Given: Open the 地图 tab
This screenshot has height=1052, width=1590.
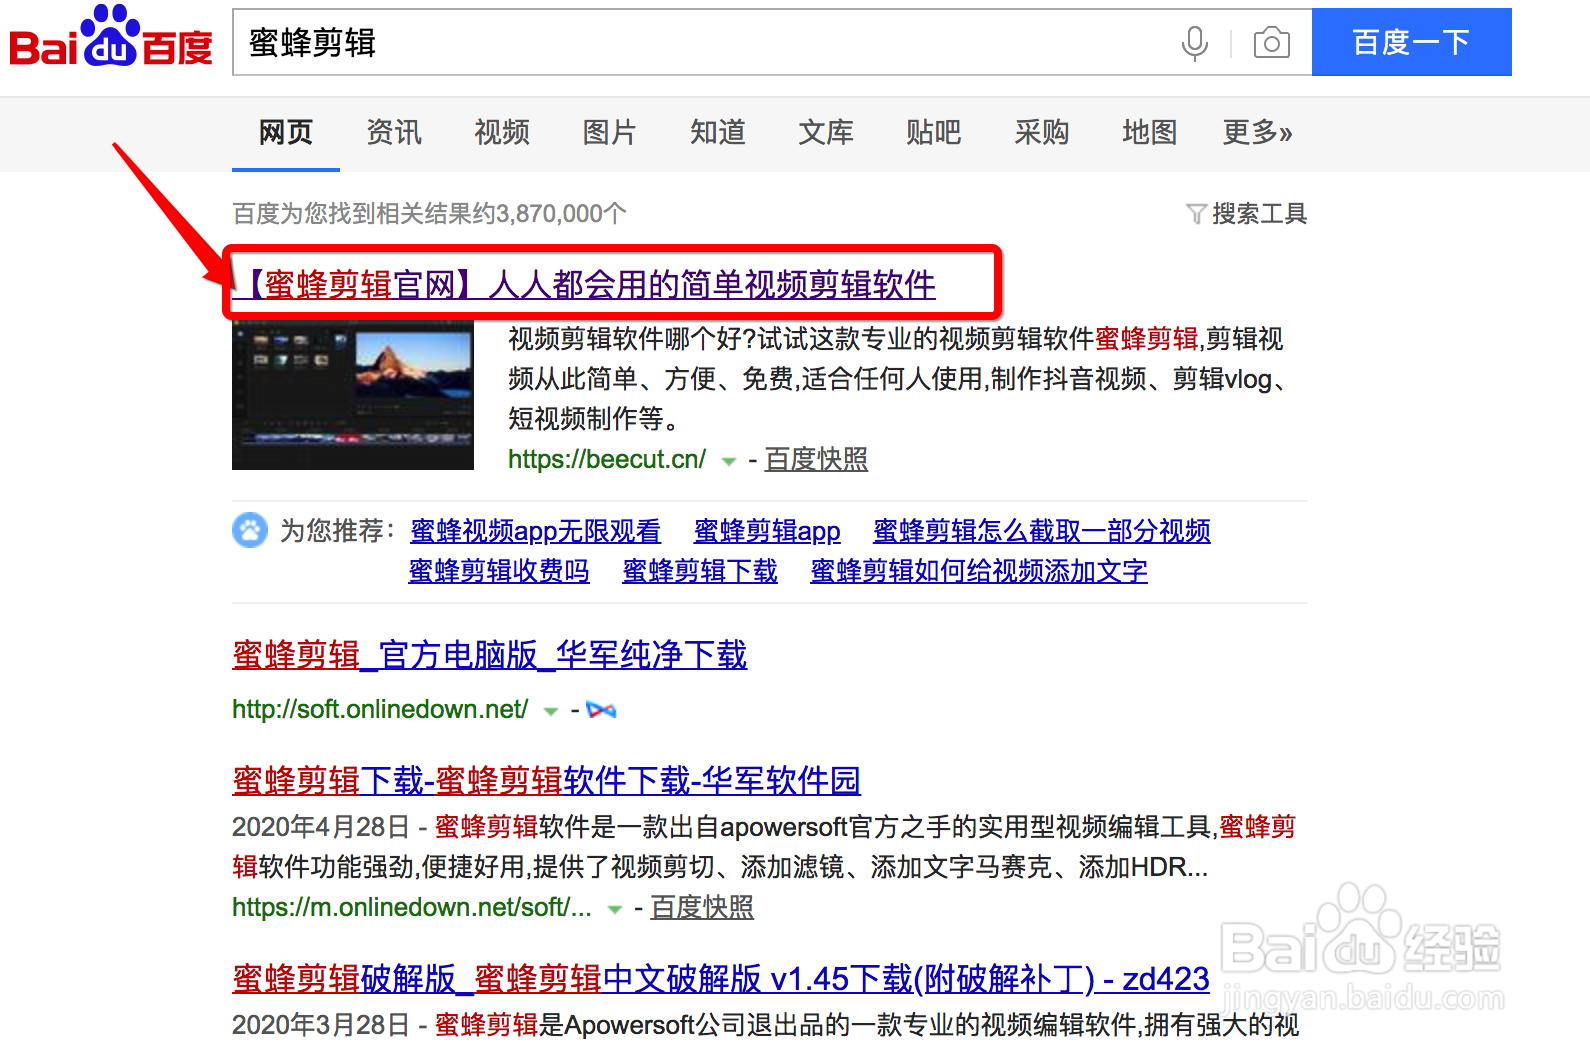Looking at the screenshot, I should (x=1150, y=132).
